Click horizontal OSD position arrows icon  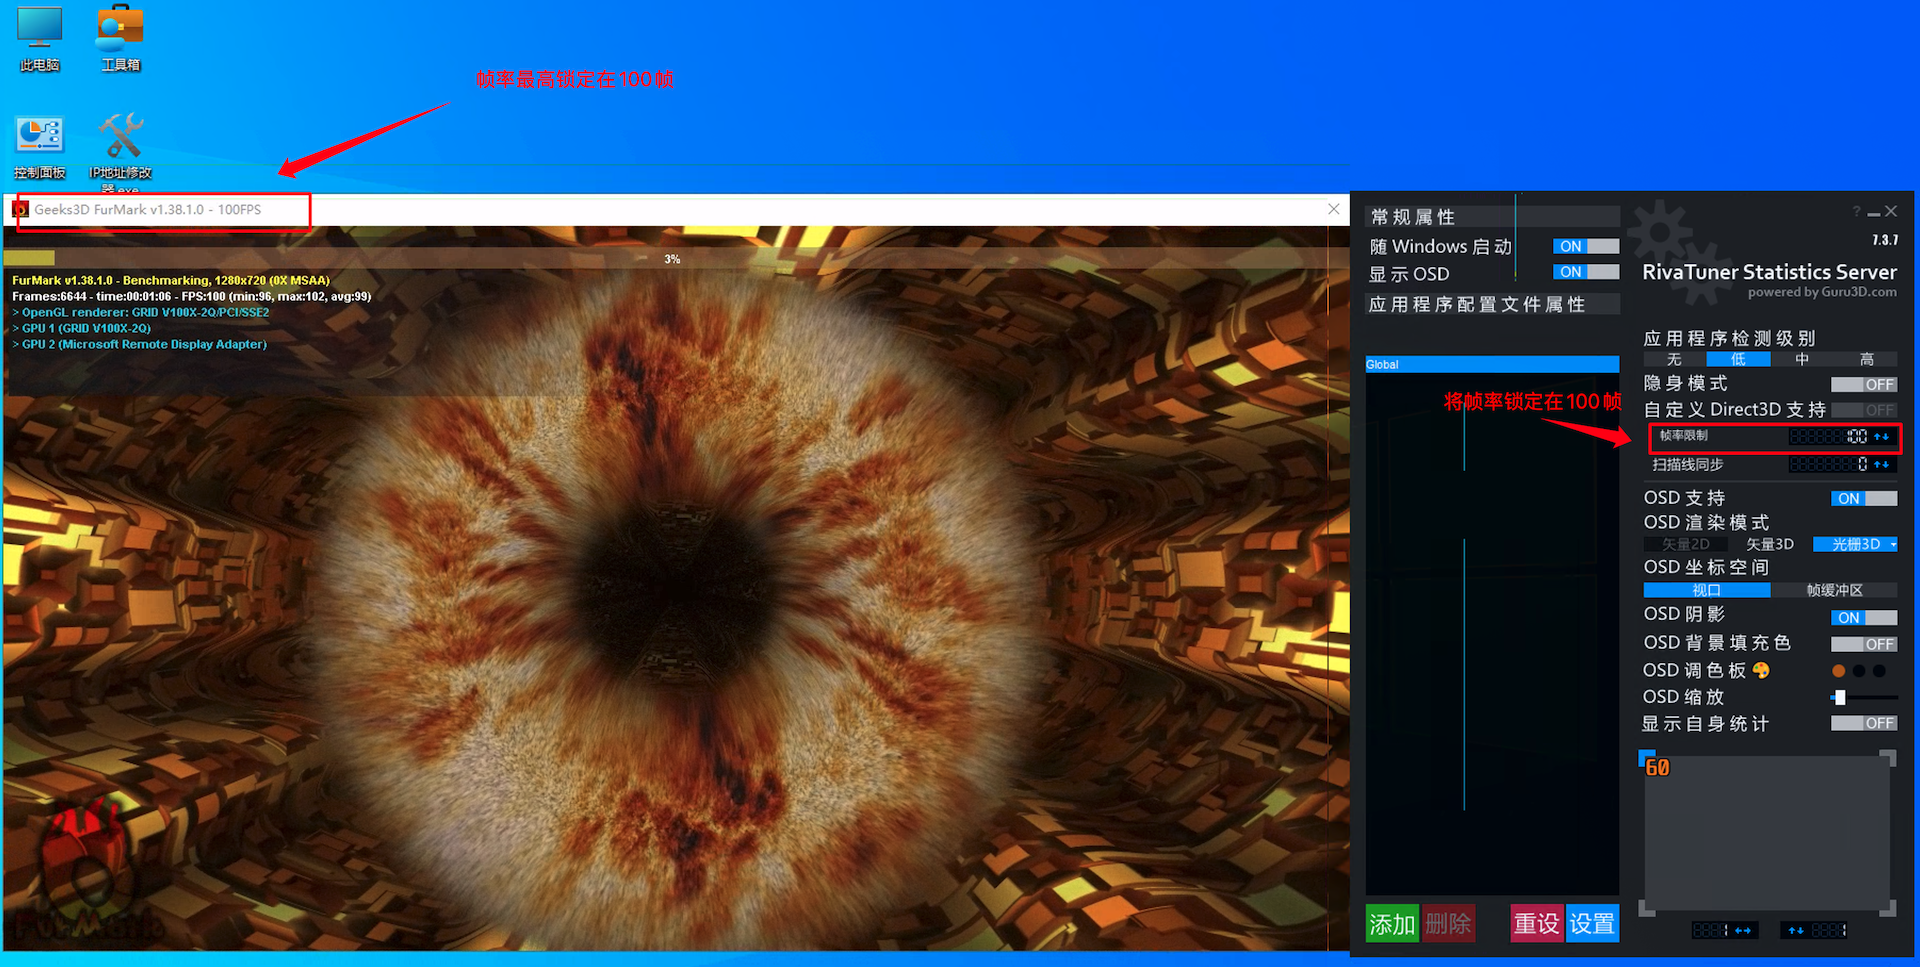click(1743, 930)
